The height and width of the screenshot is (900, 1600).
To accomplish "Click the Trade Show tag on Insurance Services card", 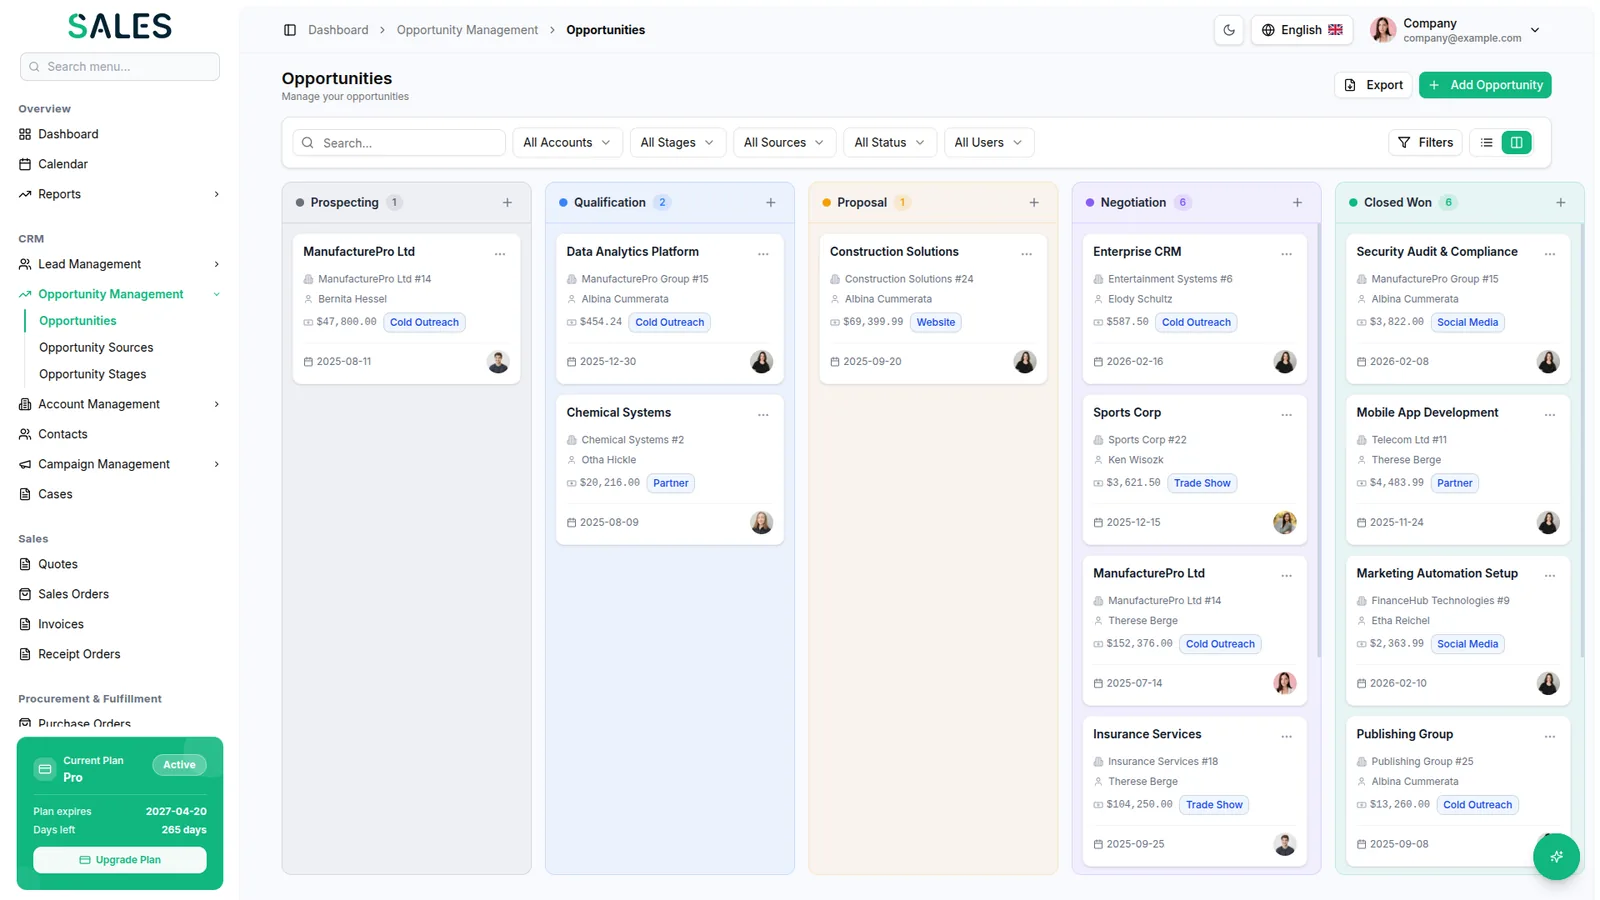I will tap(1214, 805).
